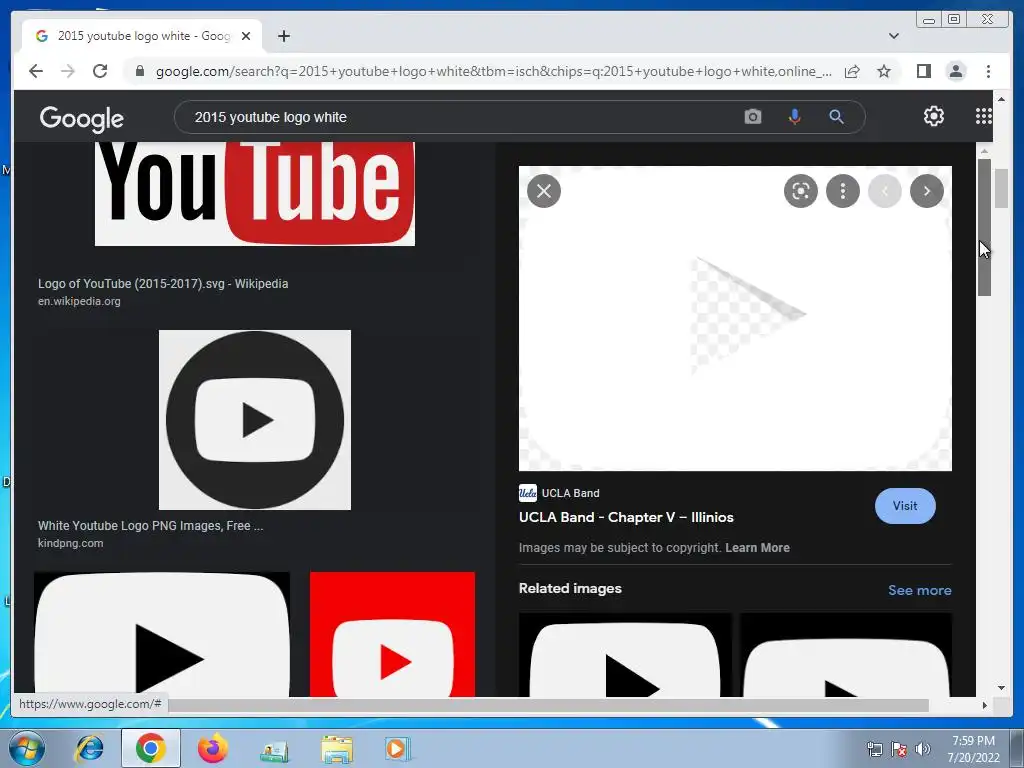Click the Visit button
The image size is (1024, 768).
[x=905, y=506]
